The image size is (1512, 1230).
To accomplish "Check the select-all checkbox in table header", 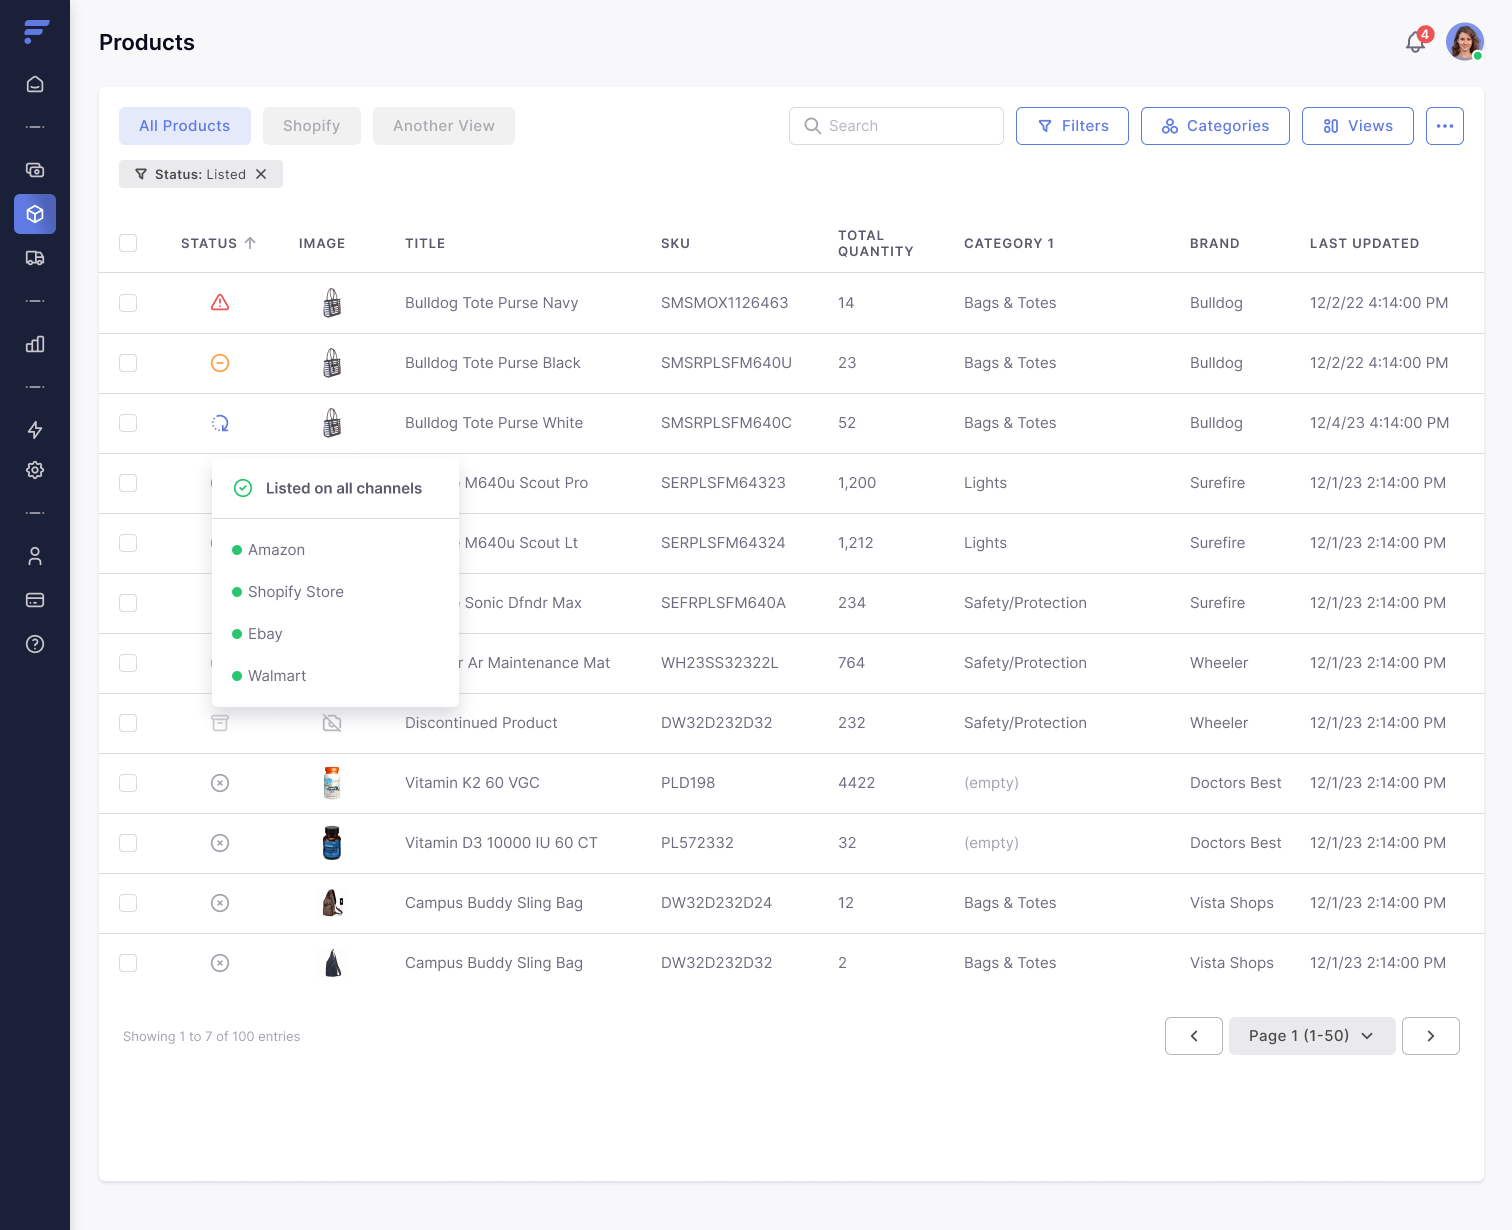I will pos(128,243).
